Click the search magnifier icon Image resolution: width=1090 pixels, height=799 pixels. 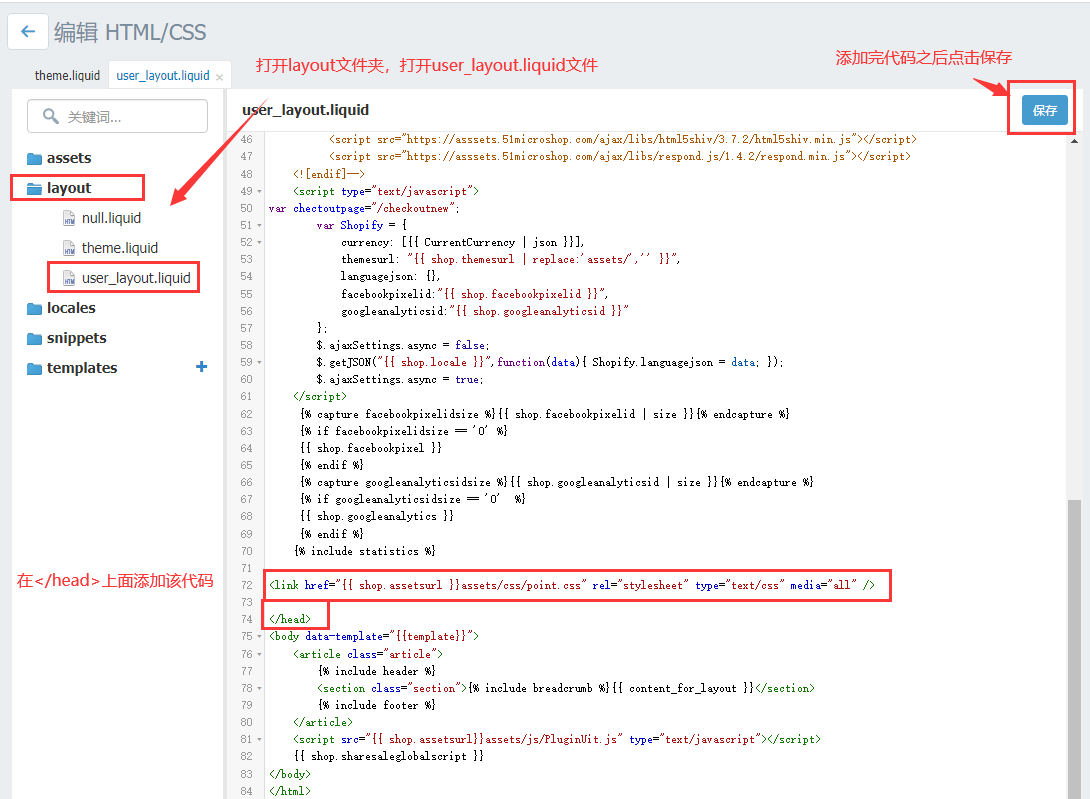click(x=50, y=115)
